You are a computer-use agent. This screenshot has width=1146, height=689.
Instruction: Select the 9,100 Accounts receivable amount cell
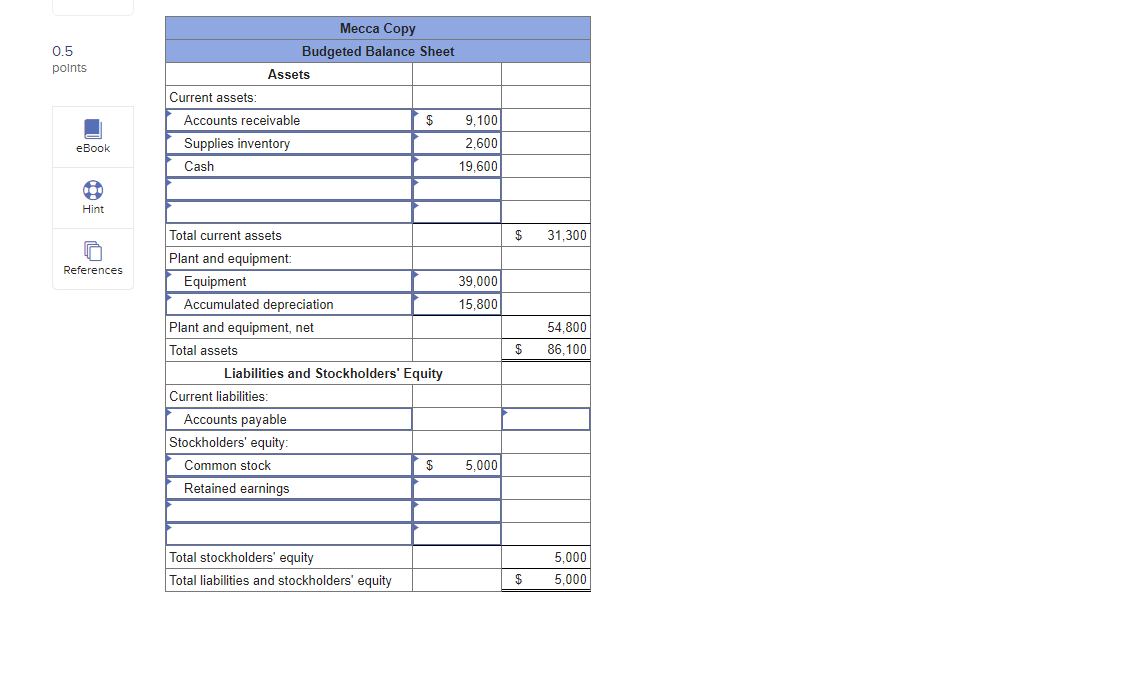pos(456,119)
